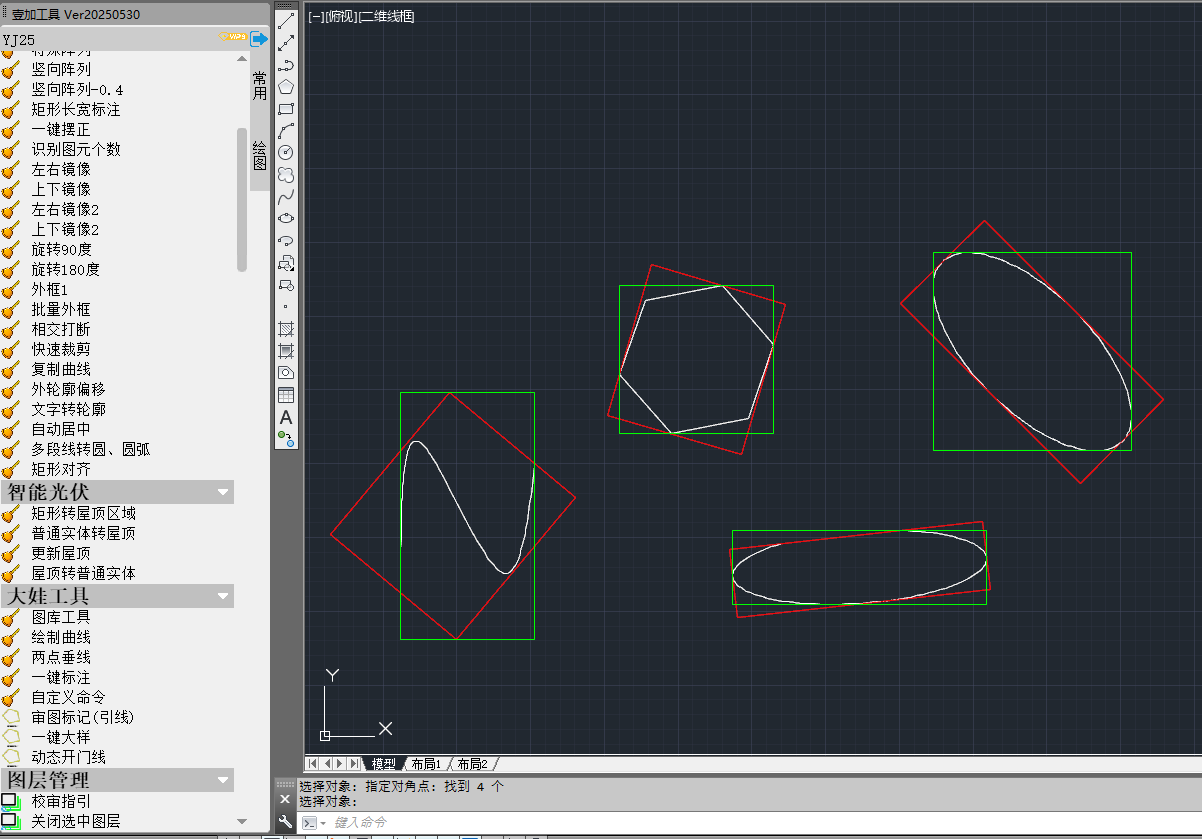The height and width of the screenshot is (839, 1202).
Task: Click 多段线转圆、圆弧 in the tool list
Action: (x=91, y=449)
